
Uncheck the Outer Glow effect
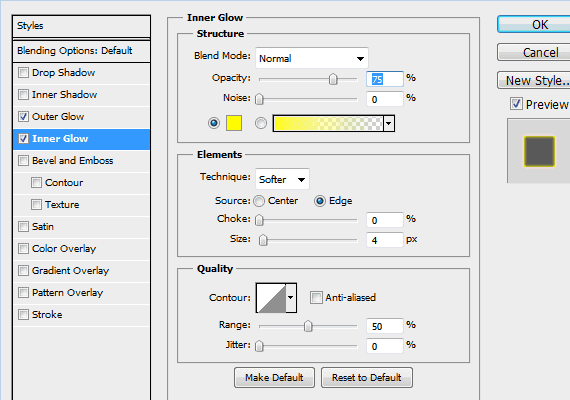point(23,117)
